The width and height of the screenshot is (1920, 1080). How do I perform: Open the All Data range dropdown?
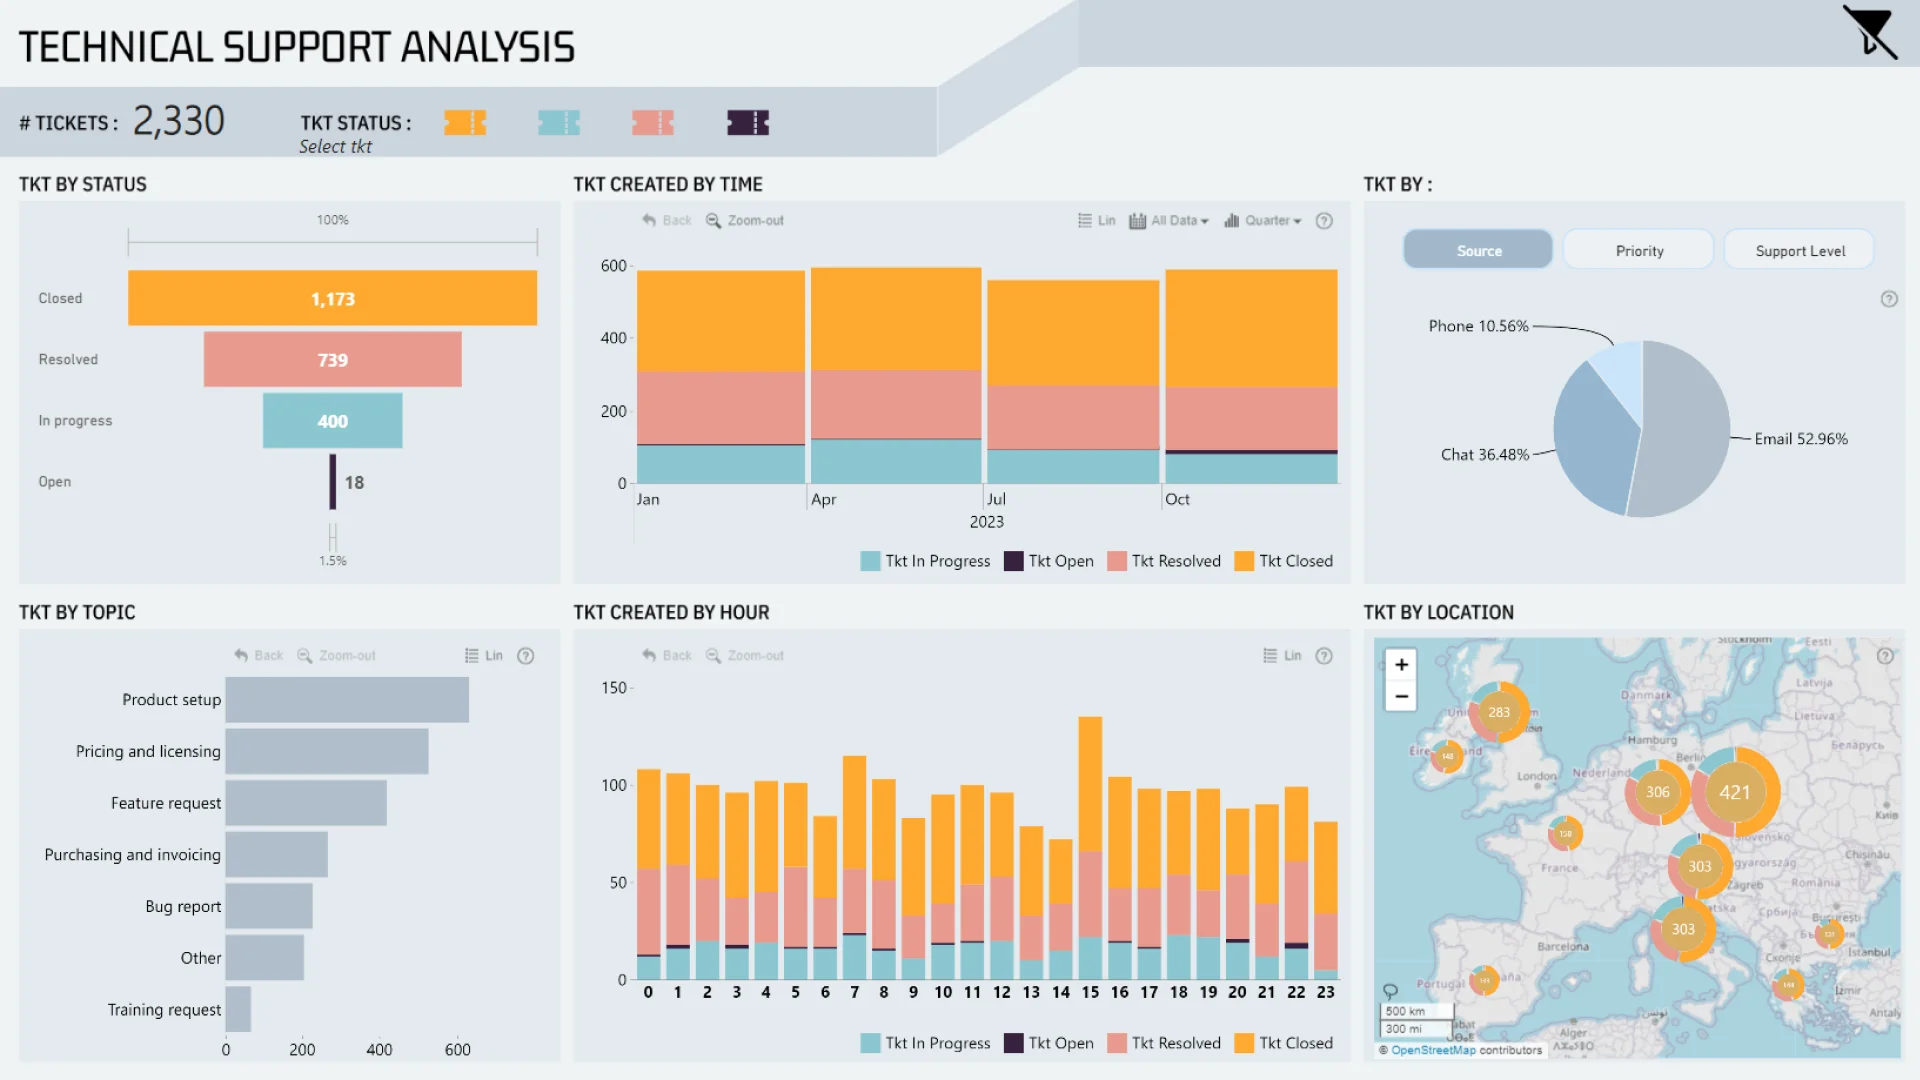pyautogui.click(x=1169, y=220)
